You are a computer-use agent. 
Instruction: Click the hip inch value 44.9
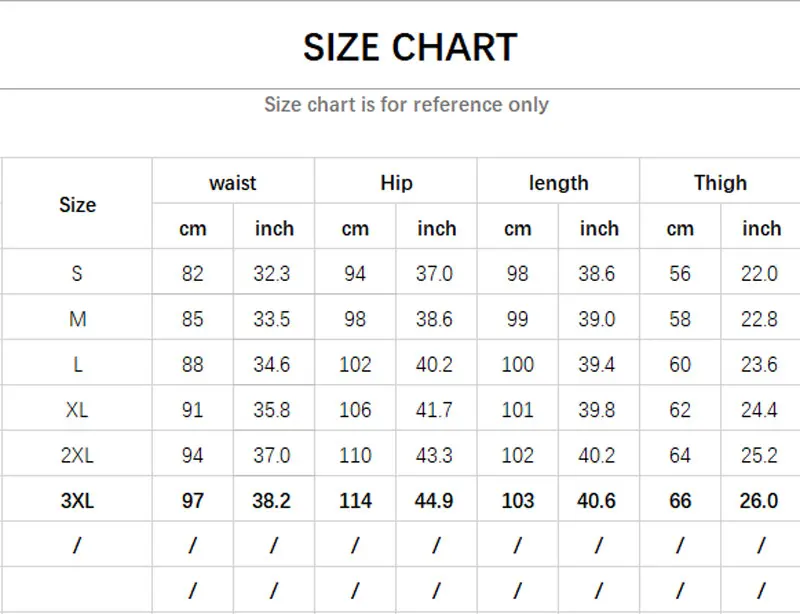434,501
